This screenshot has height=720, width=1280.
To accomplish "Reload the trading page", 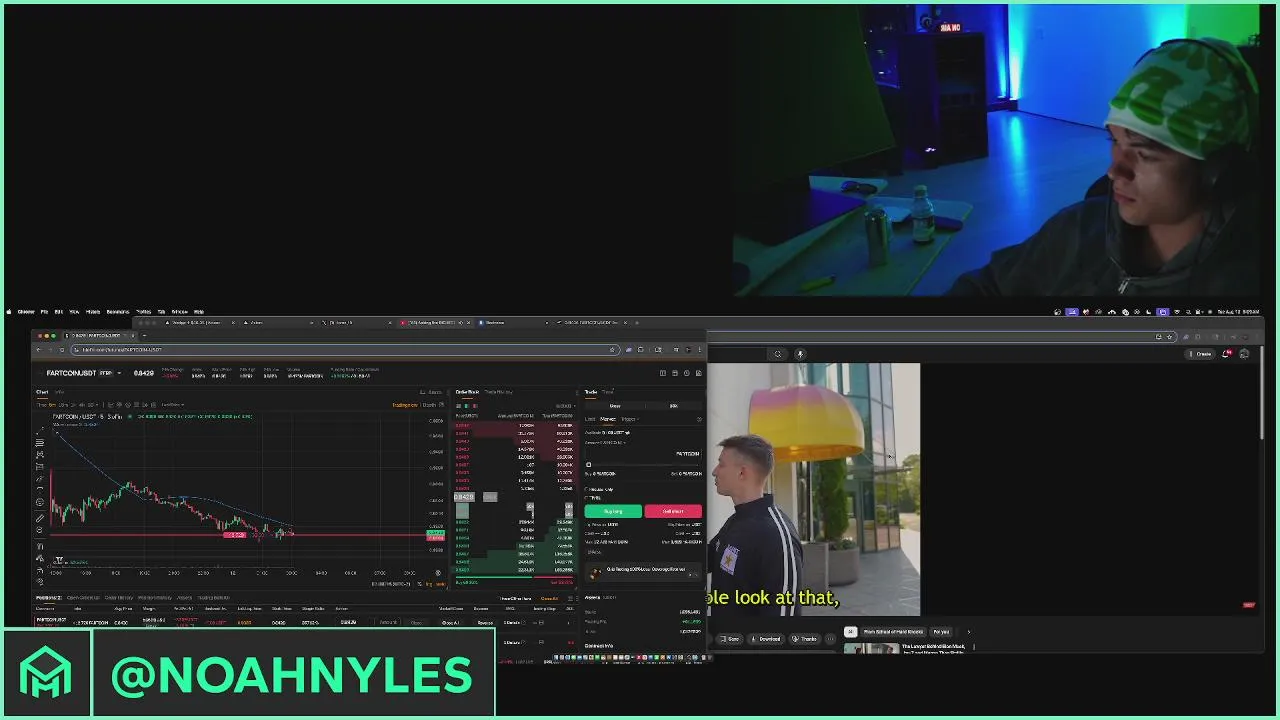I will 62,350.
